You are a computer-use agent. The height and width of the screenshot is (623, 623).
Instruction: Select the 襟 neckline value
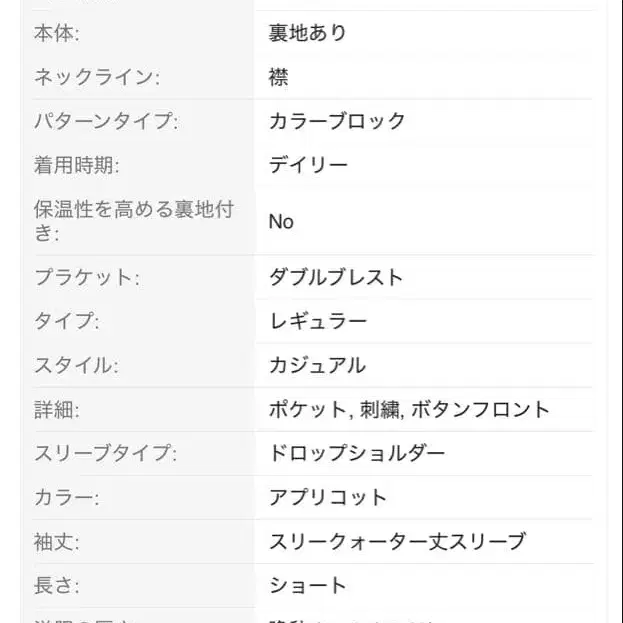pyautogui.click(x=279, y=77)
